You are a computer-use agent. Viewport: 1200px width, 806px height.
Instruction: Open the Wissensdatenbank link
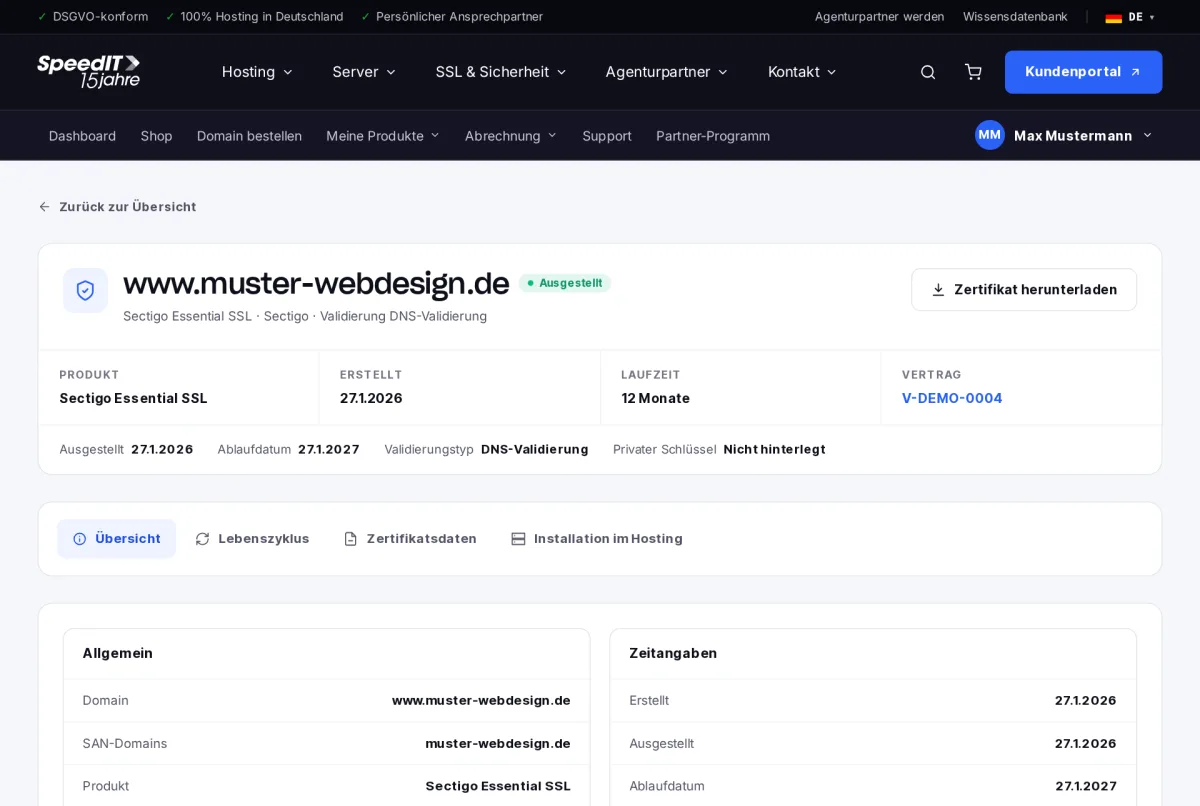click(x=1015, y=17)
